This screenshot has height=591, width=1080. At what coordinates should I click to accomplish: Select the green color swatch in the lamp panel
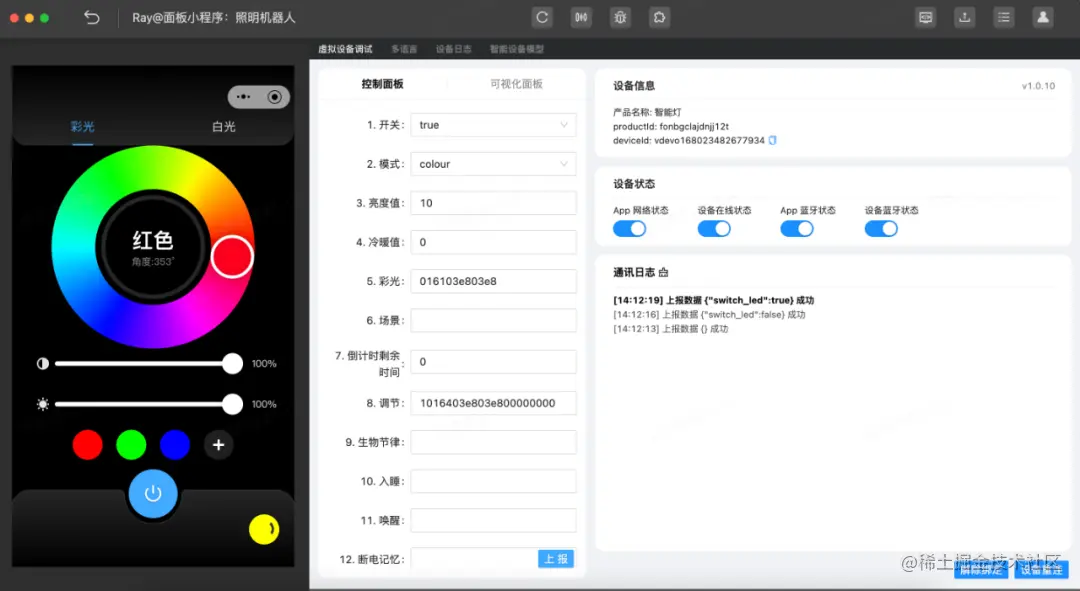(x=131, y=445)
